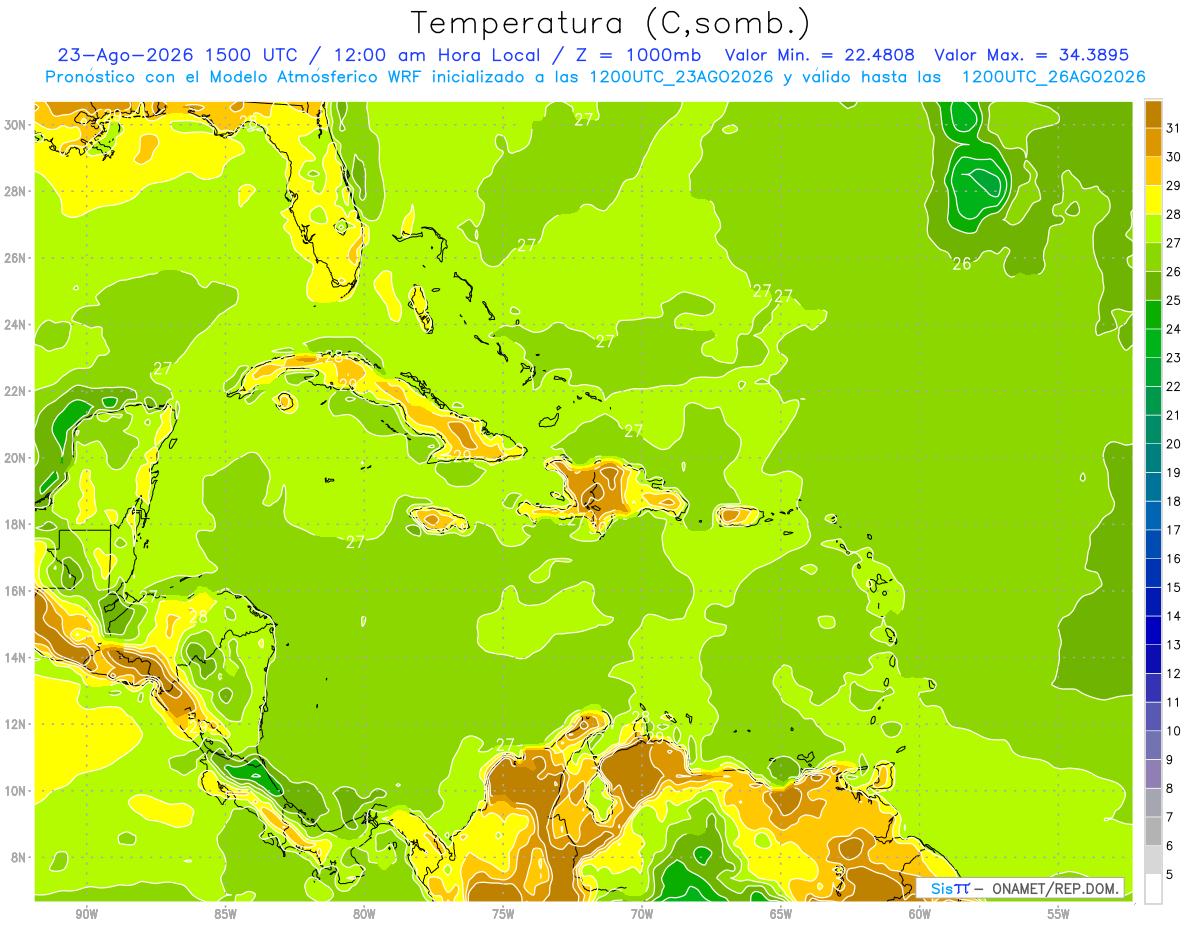Click the legend value 11
This screenshot has height=927, width=1200.
(x=1174, y=702)
